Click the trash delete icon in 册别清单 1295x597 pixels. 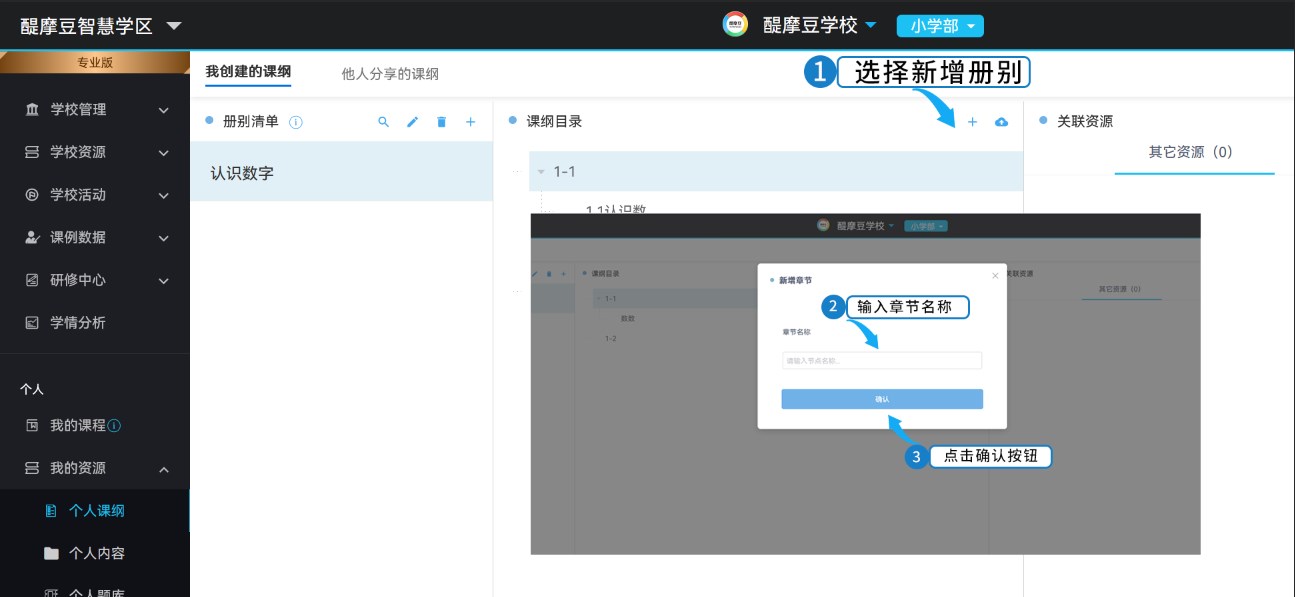441,122
